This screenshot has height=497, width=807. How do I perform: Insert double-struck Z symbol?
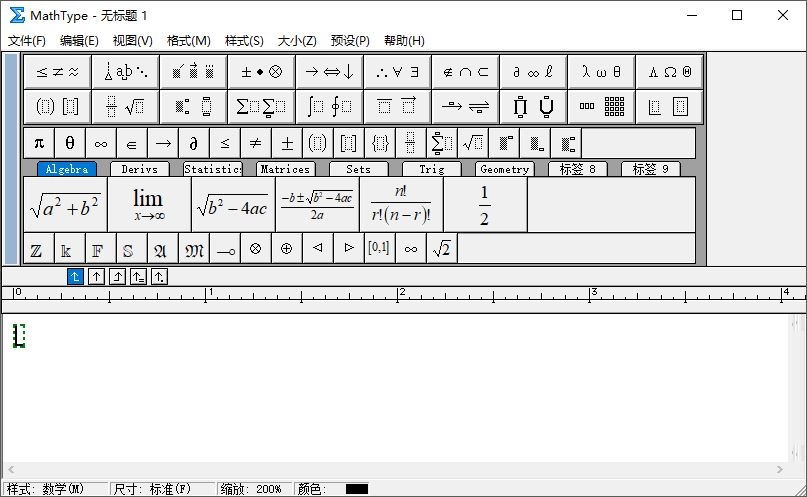[39, 248]
